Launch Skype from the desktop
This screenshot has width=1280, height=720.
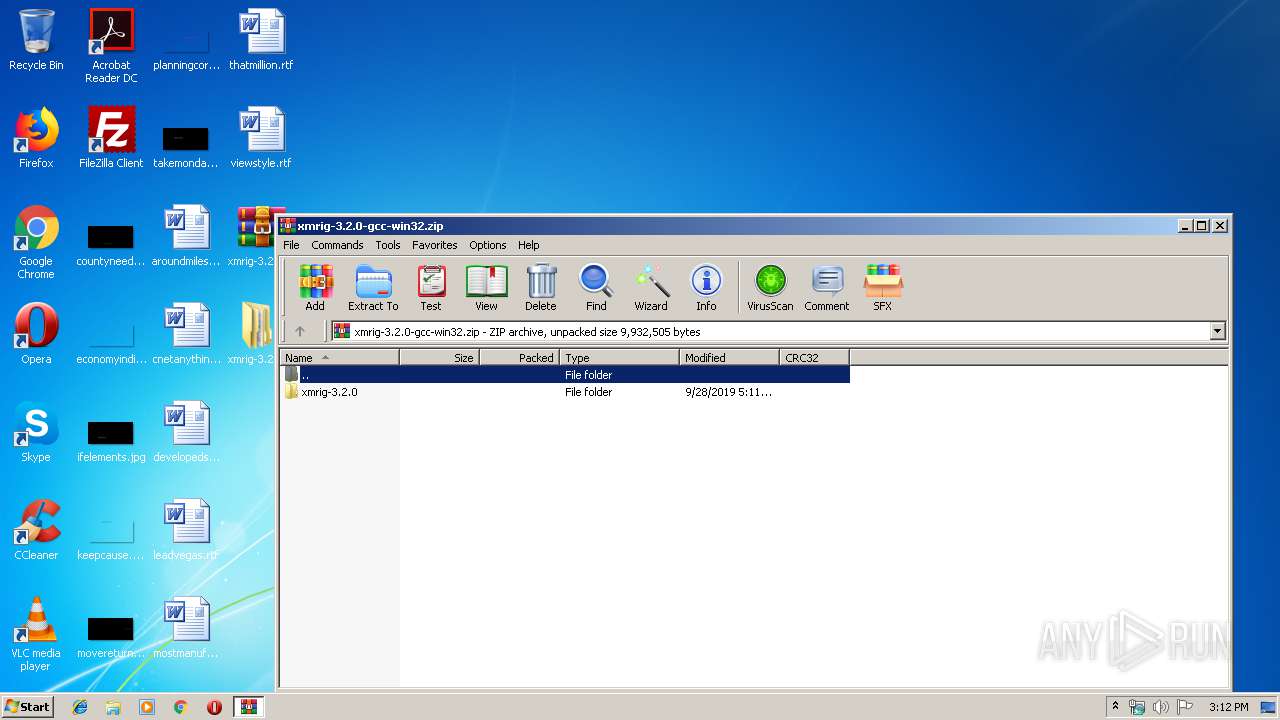36,432
